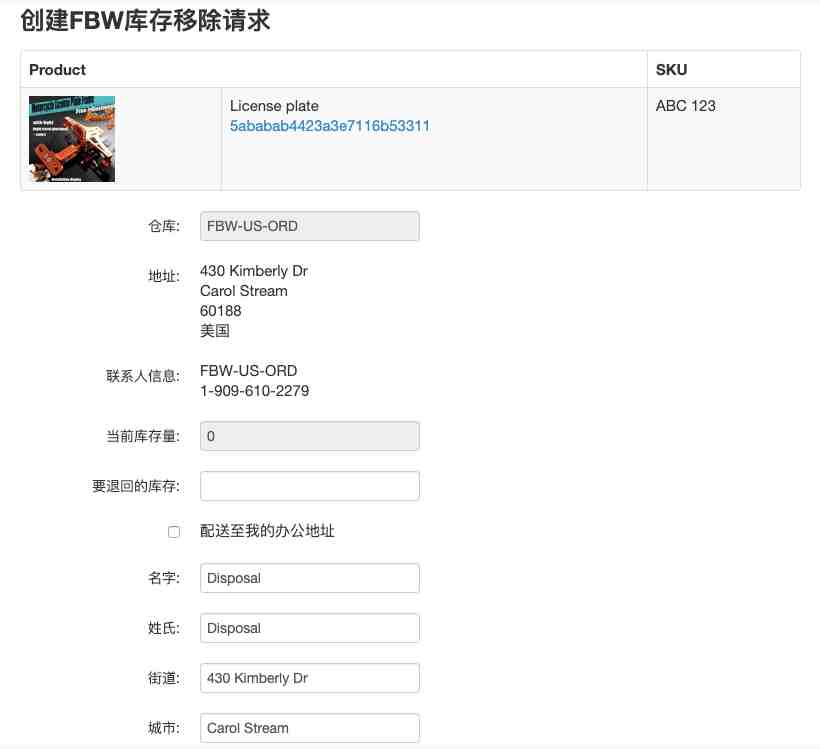
Task: Click the Product column header
Action: coord(58,70)
